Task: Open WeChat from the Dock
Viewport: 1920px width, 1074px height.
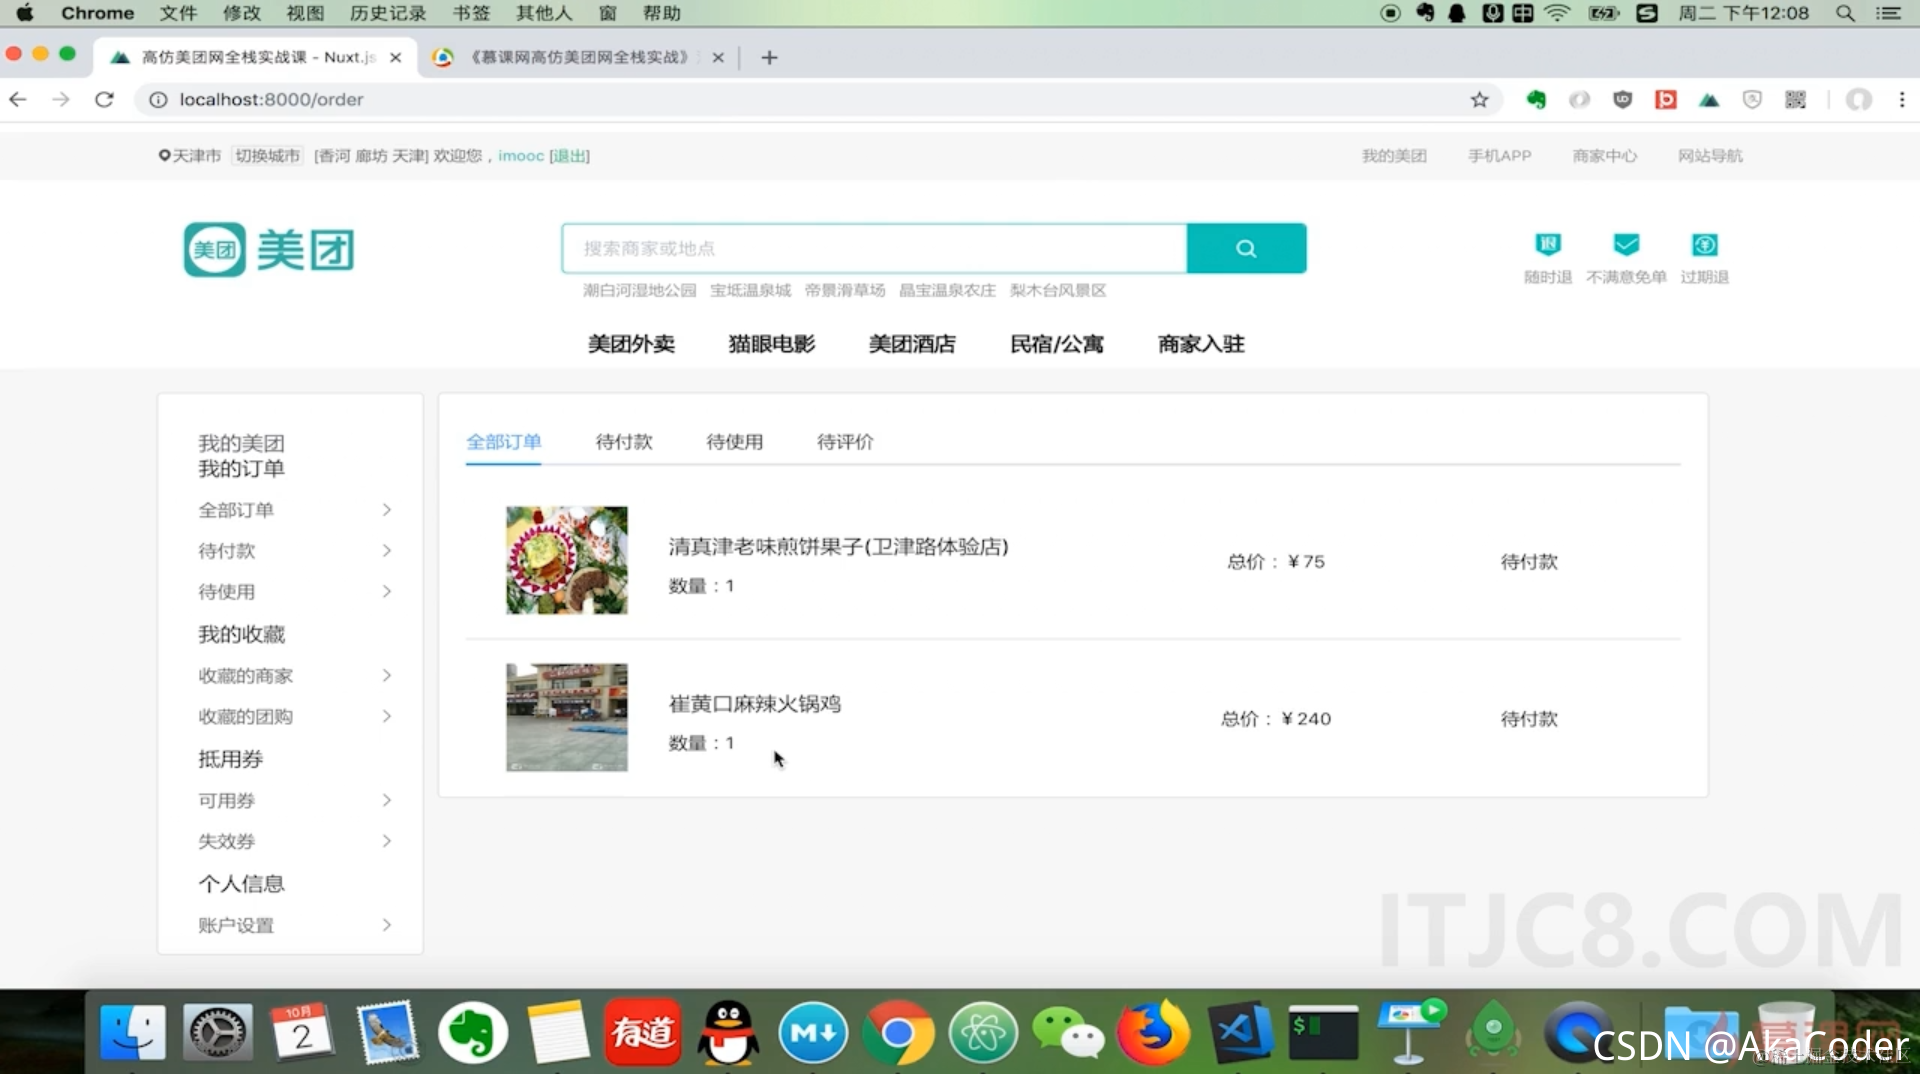Action: click(x=1069, y=1032)
